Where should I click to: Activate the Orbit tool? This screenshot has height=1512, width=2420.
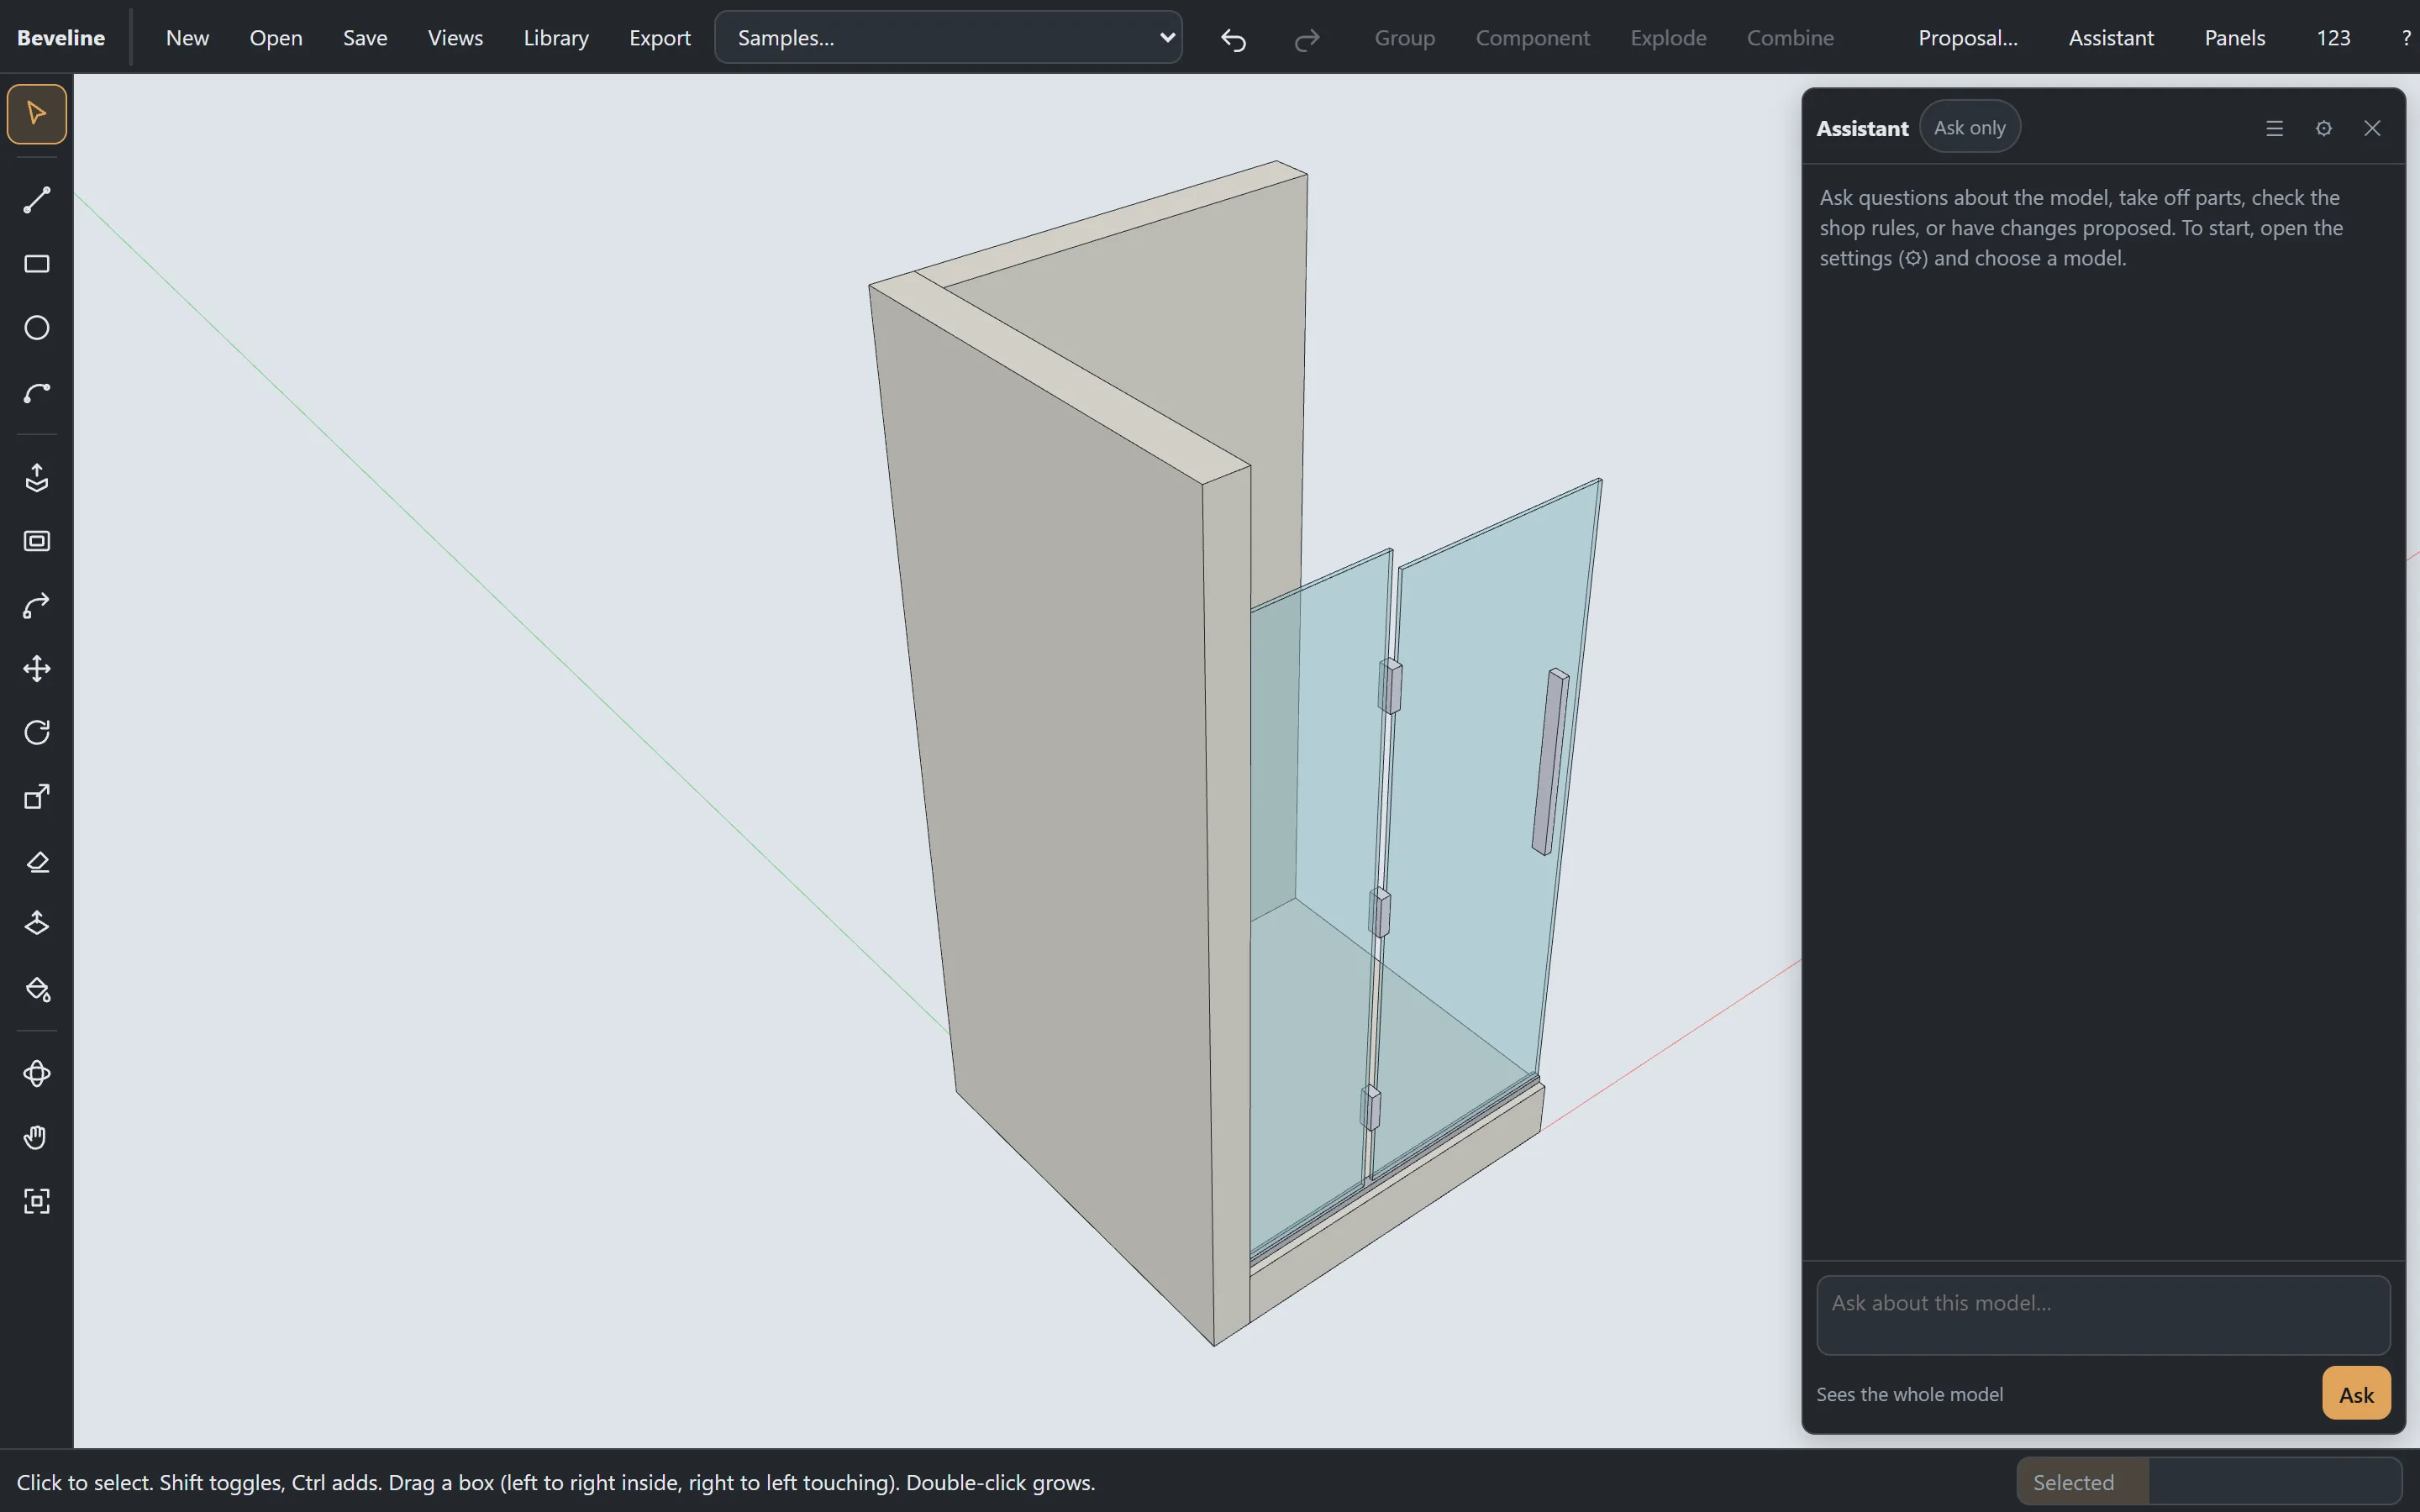coord(37,1074)
